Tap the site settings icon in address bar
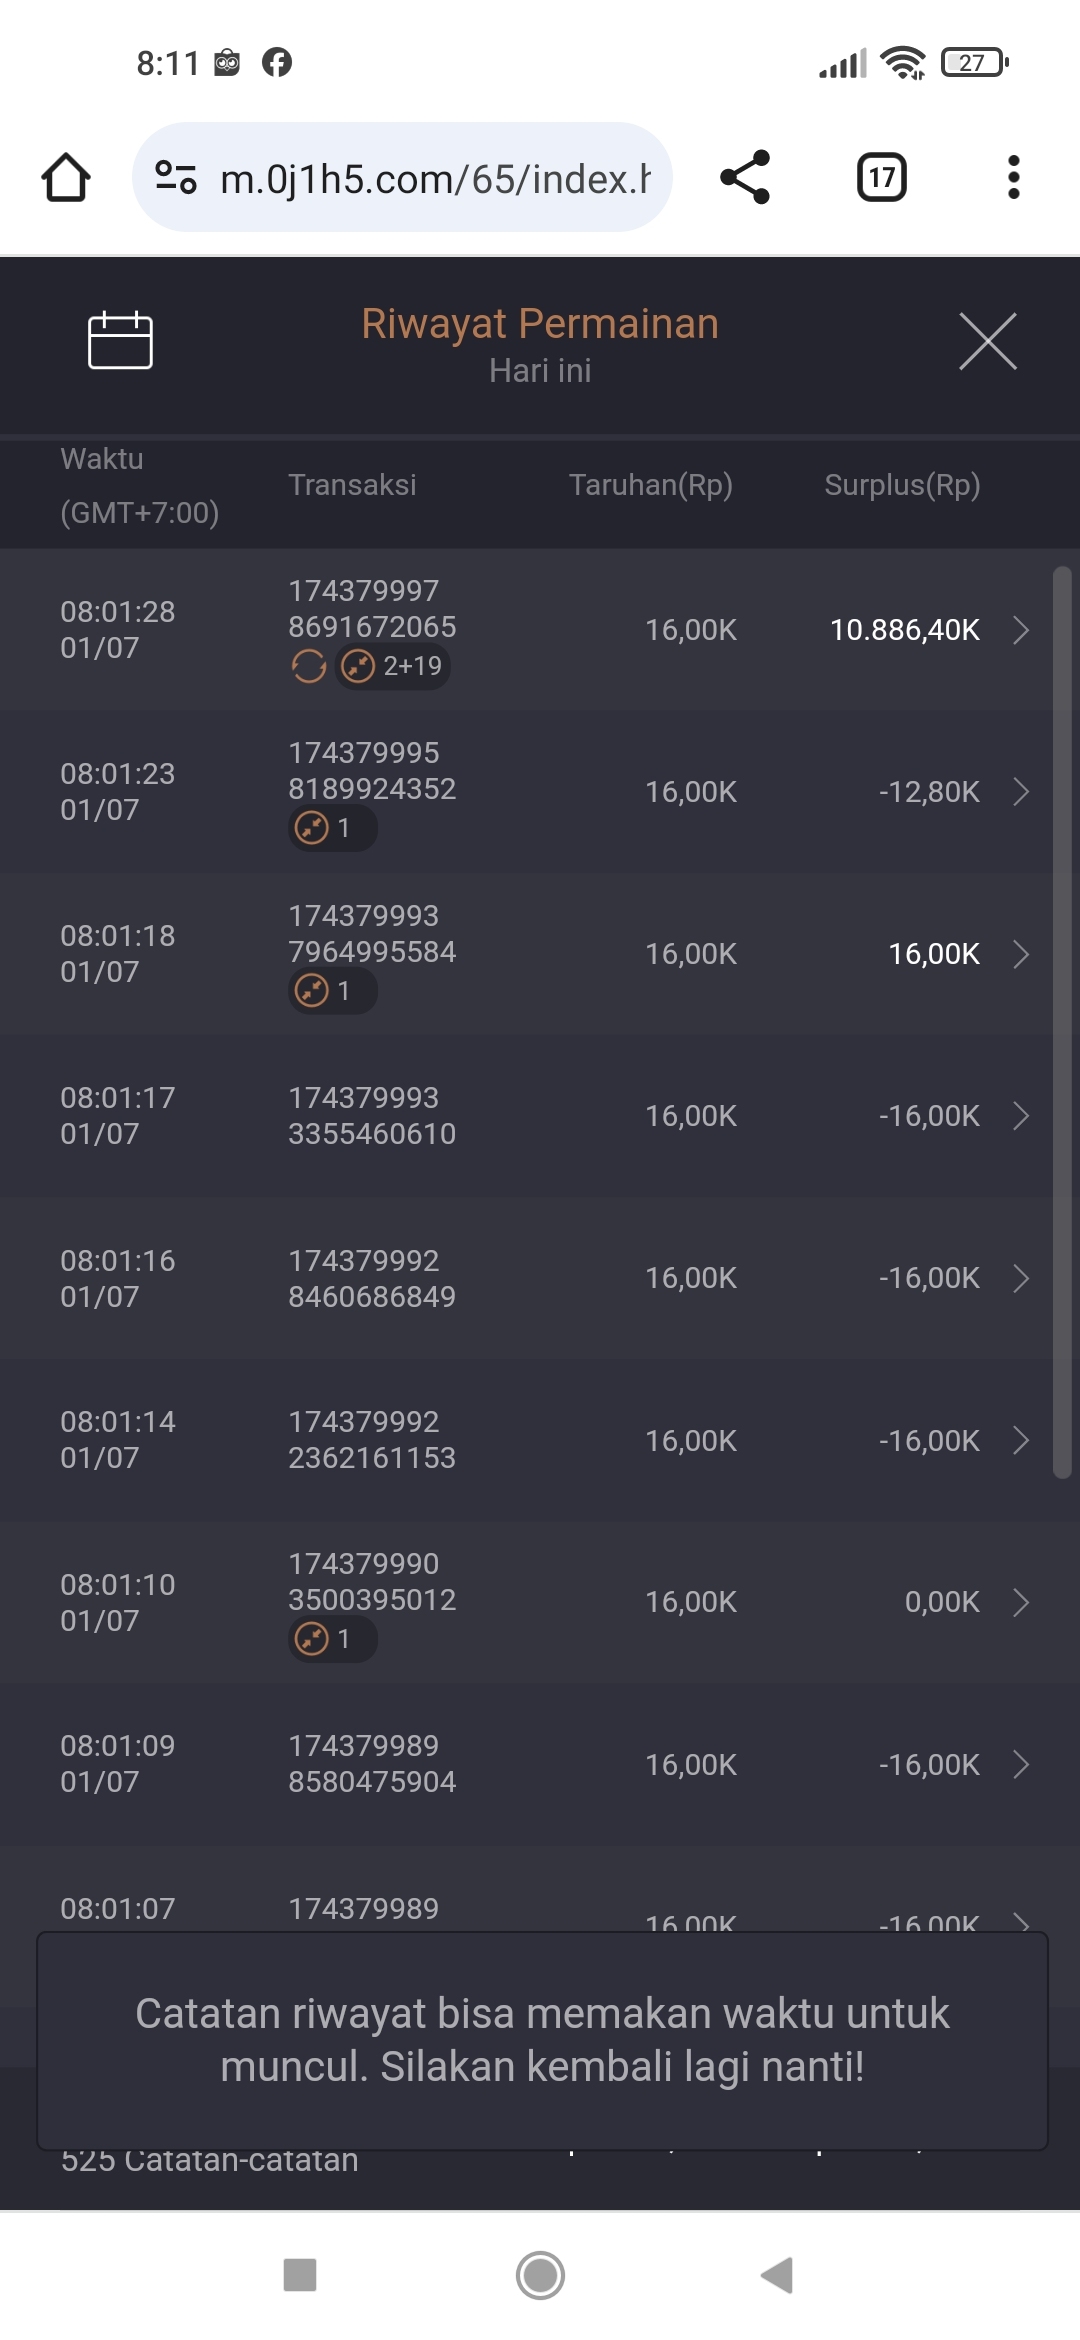The image size is (1080, 2340). pos(176,178)
